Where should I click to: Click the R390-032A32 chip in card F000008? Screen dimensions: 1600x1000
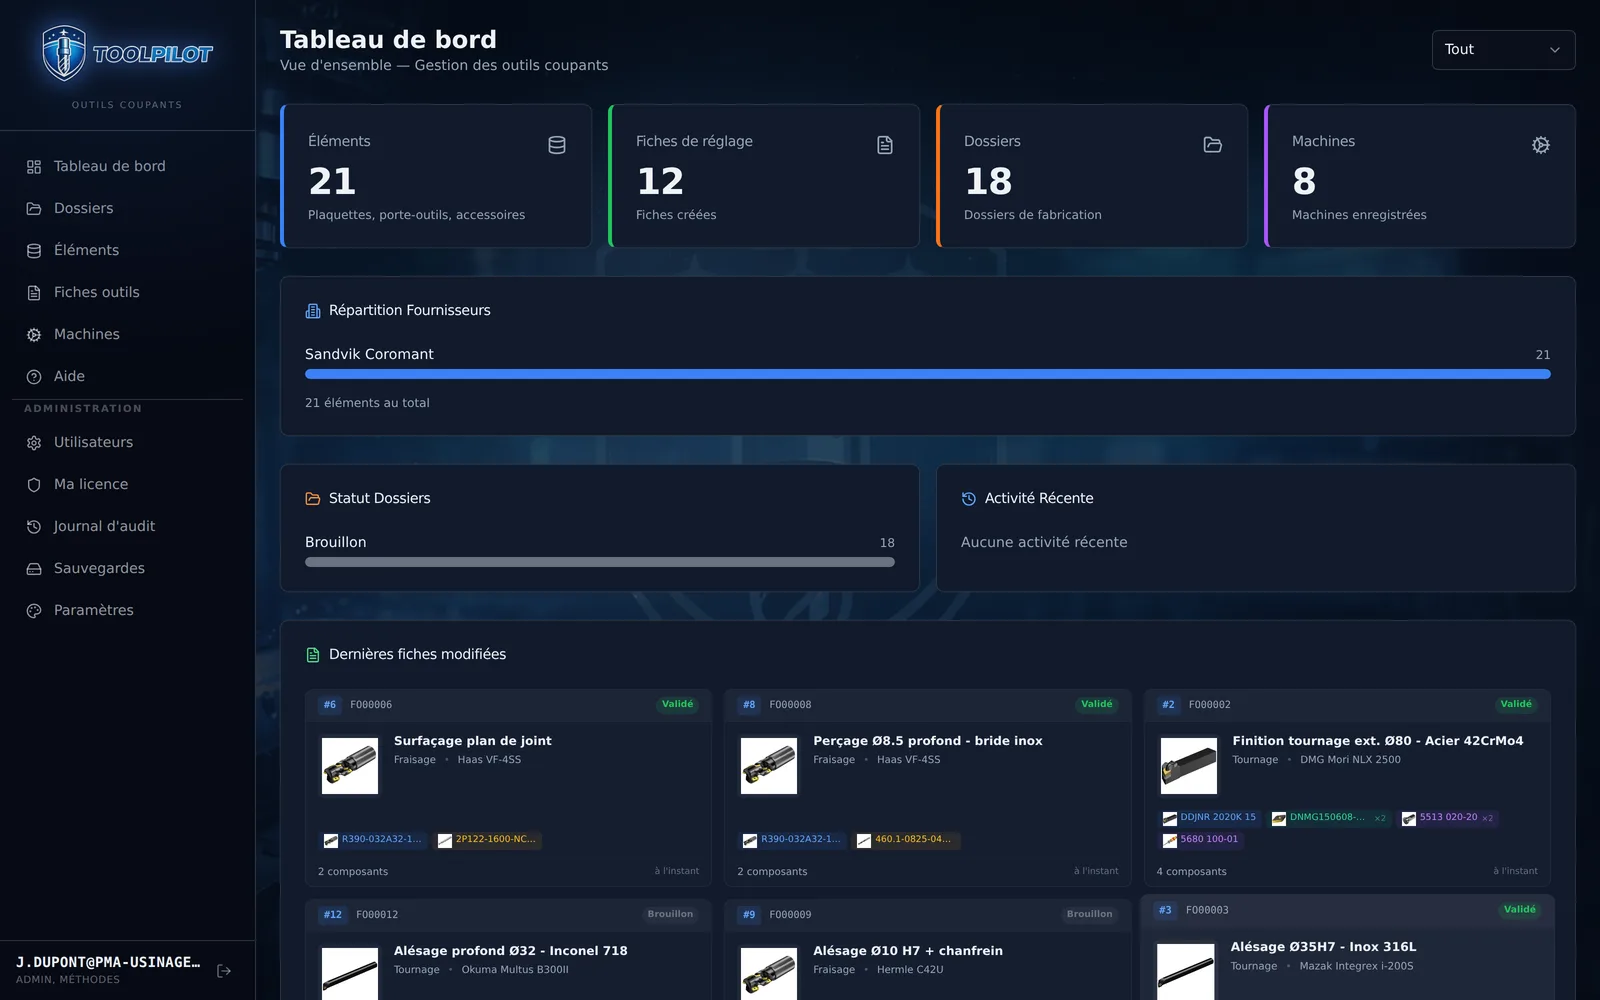click(x=792, y=840)
